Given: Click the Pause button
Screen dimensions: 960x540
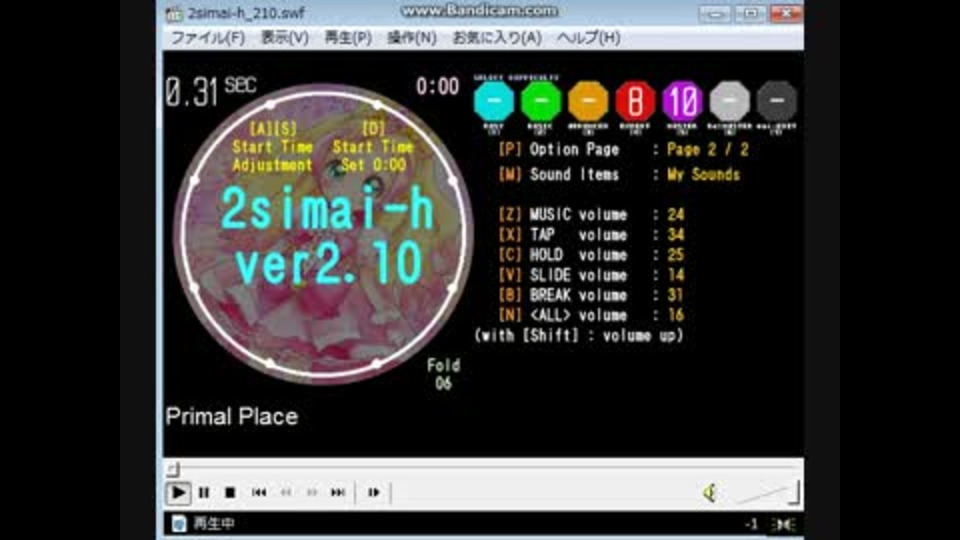Looking at the screenshot, I should 204,492.
